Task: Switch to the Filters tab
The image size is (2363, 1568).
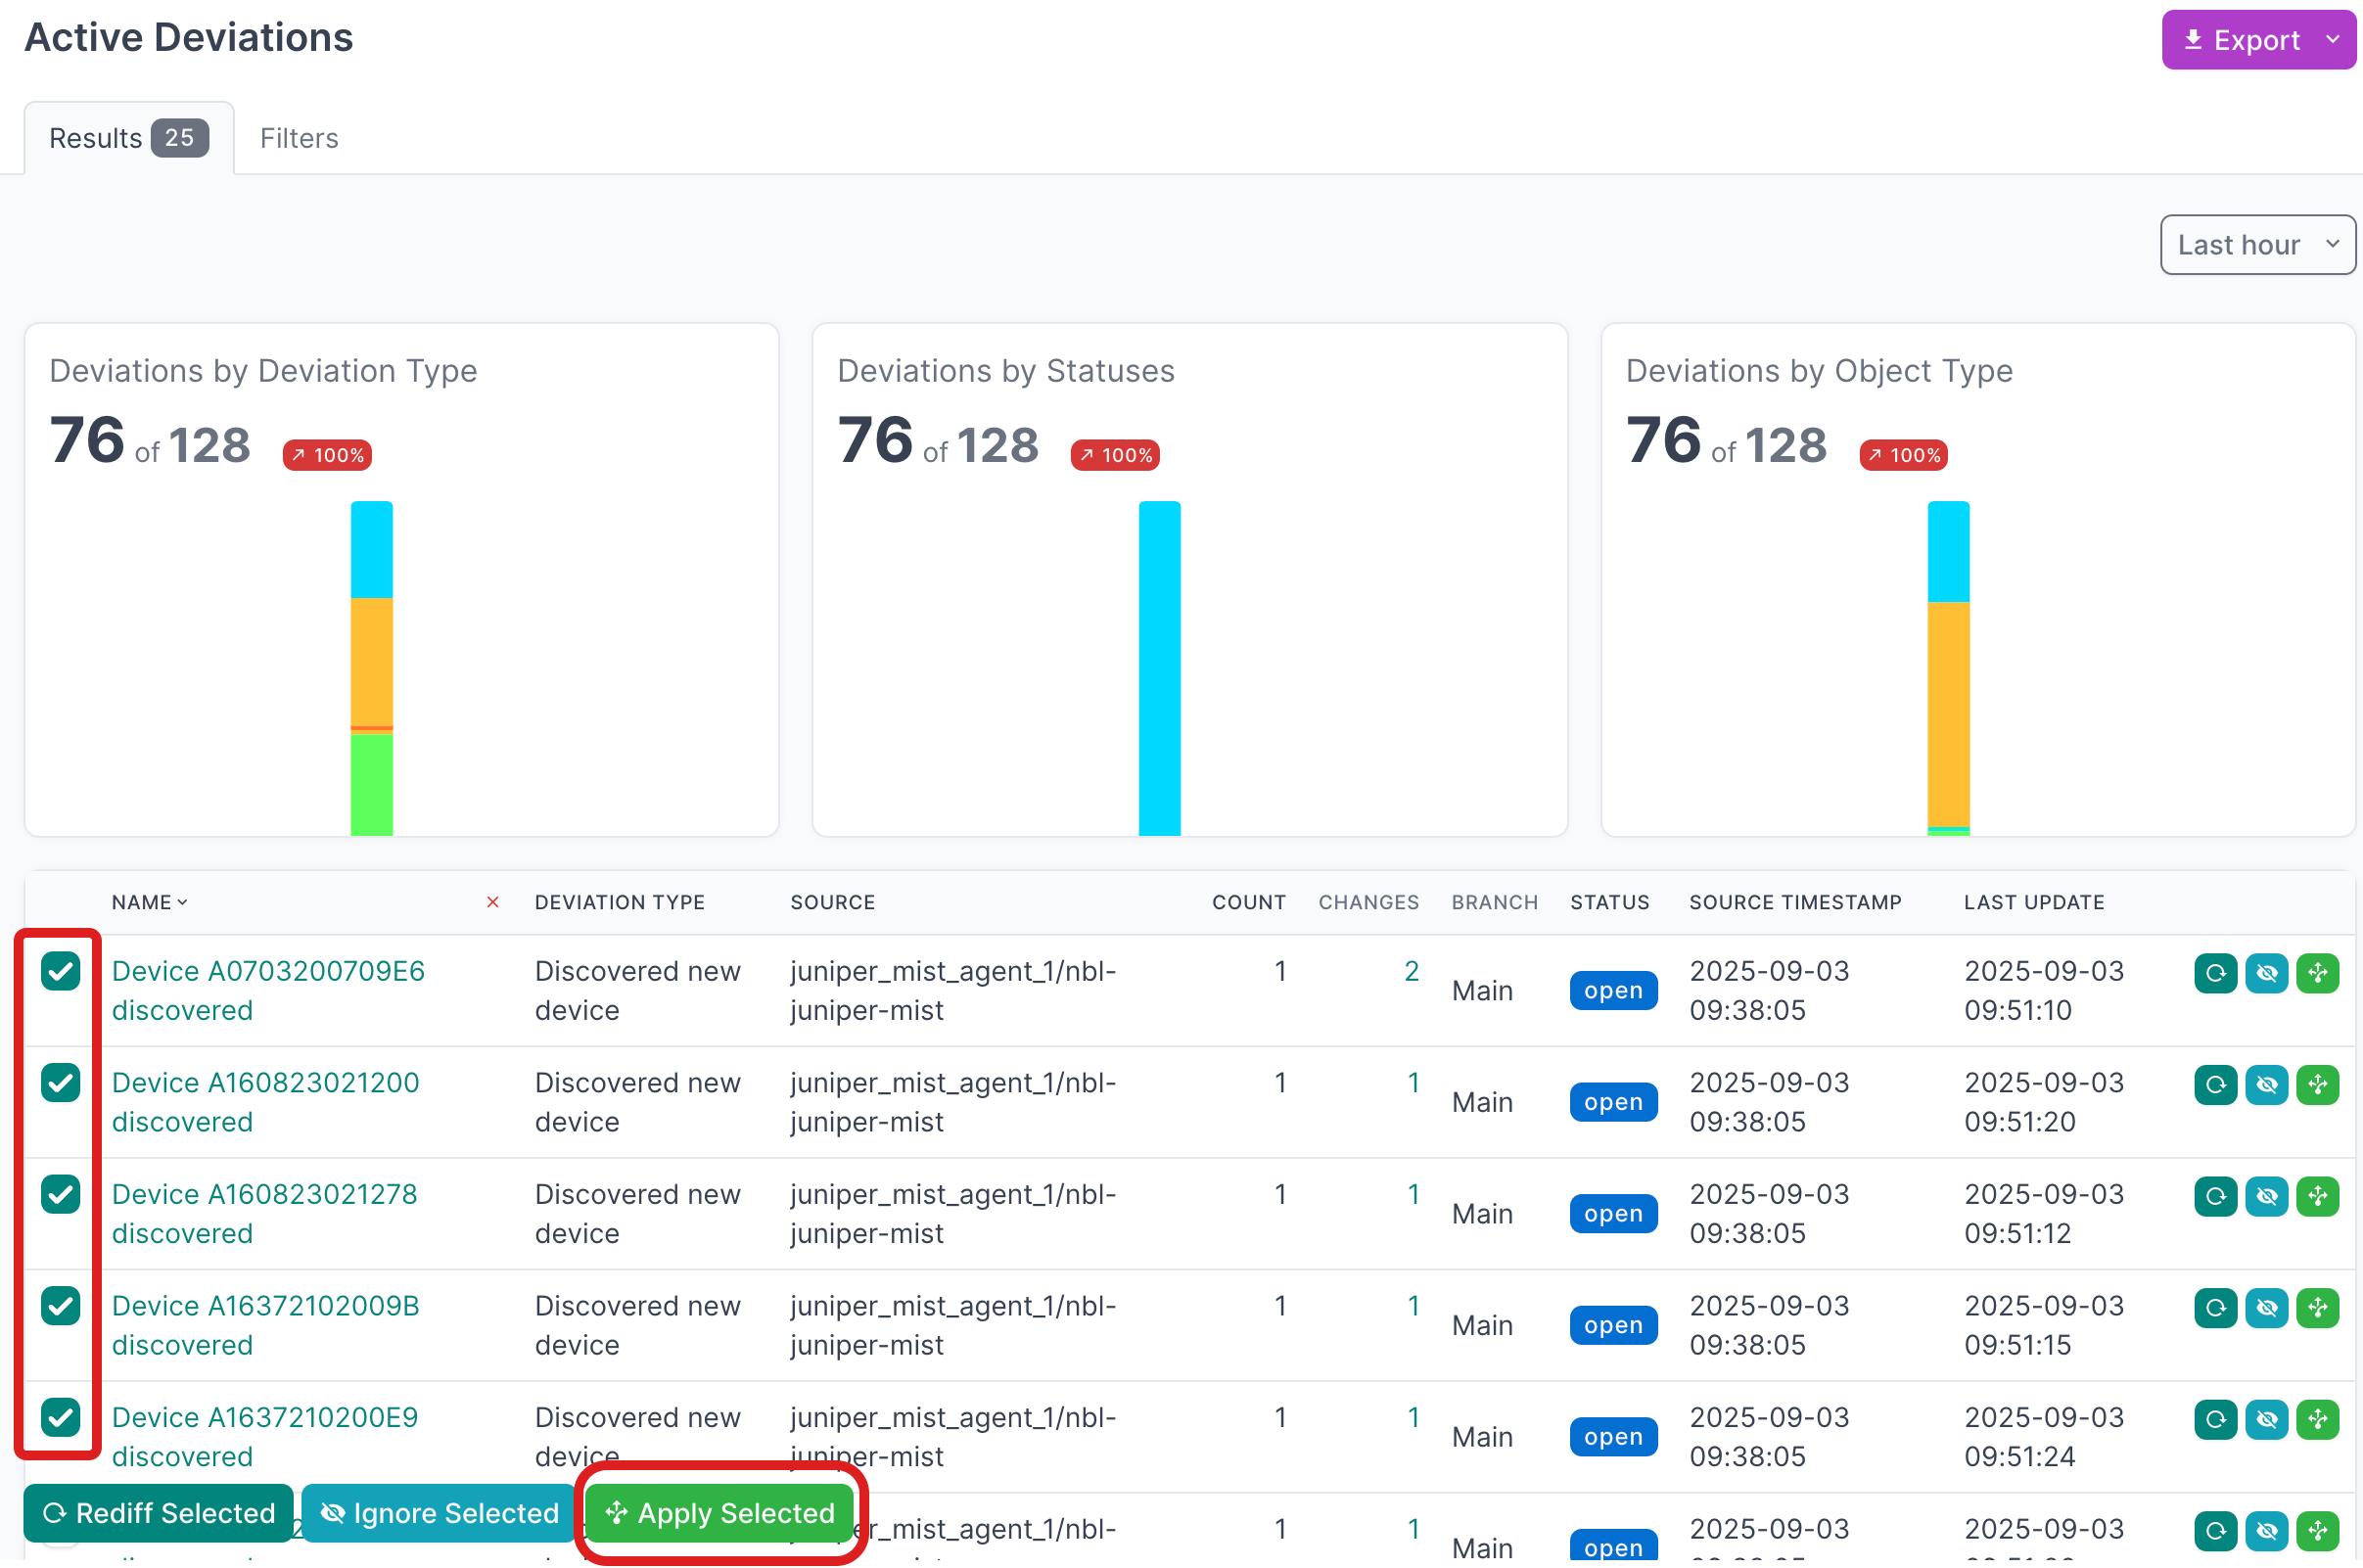Action: [299, 138]
